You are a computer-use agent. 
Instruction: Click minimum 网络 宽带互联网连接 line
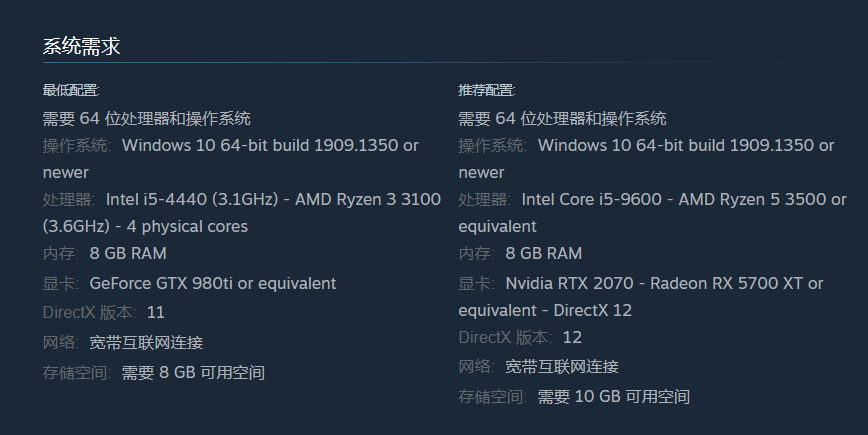(x=123, y=343)
